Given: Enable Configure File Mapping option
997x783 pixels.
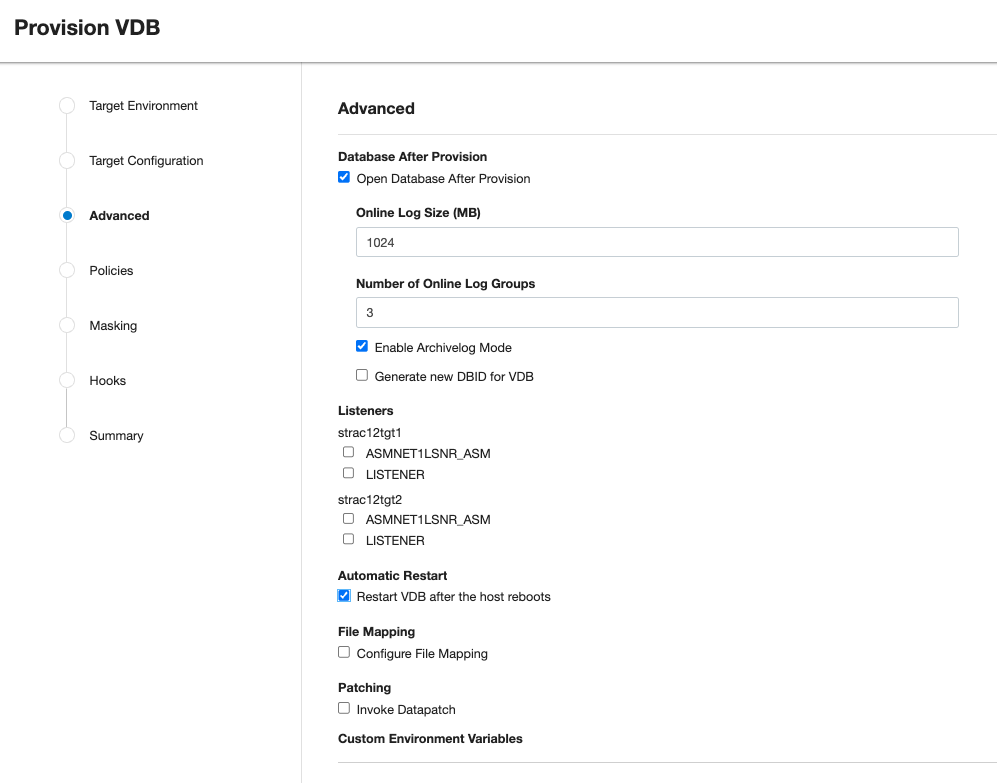Looking at the screenshot, I should 344,653.
